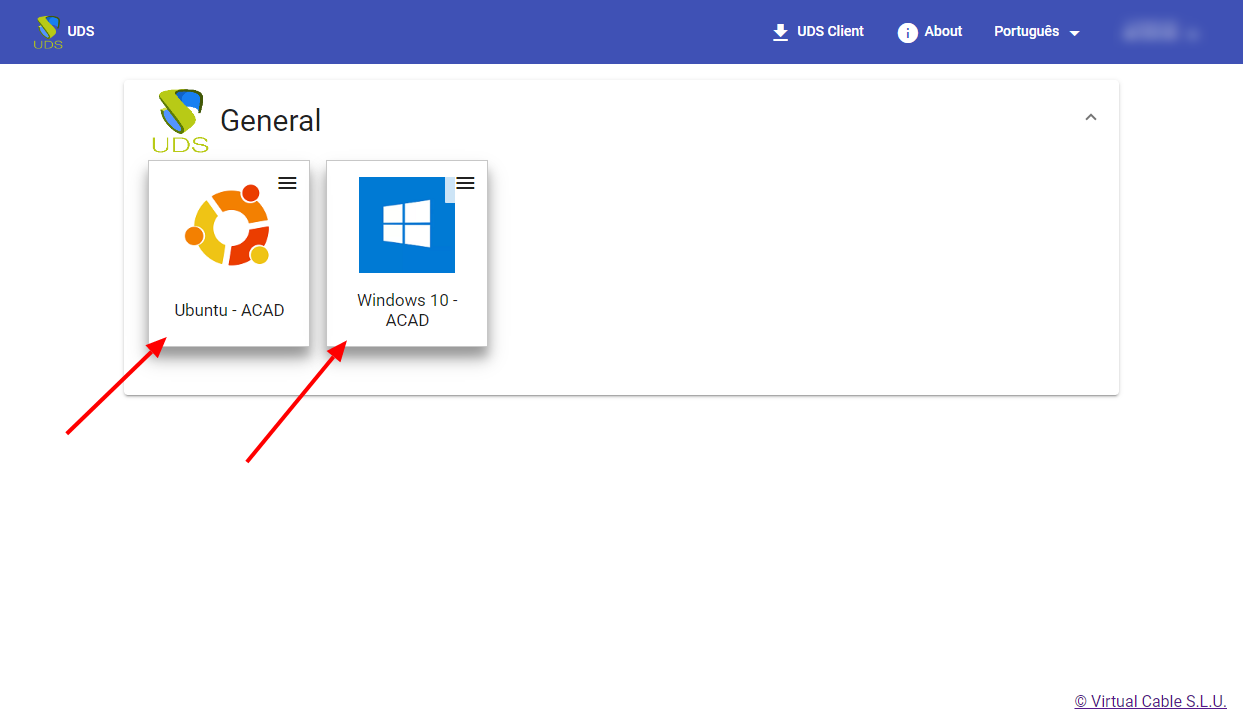Viewport: 1243px width, 724px height.
Task: Select the Ubuntu - ACAD label
Action: [x=229, y=310]
